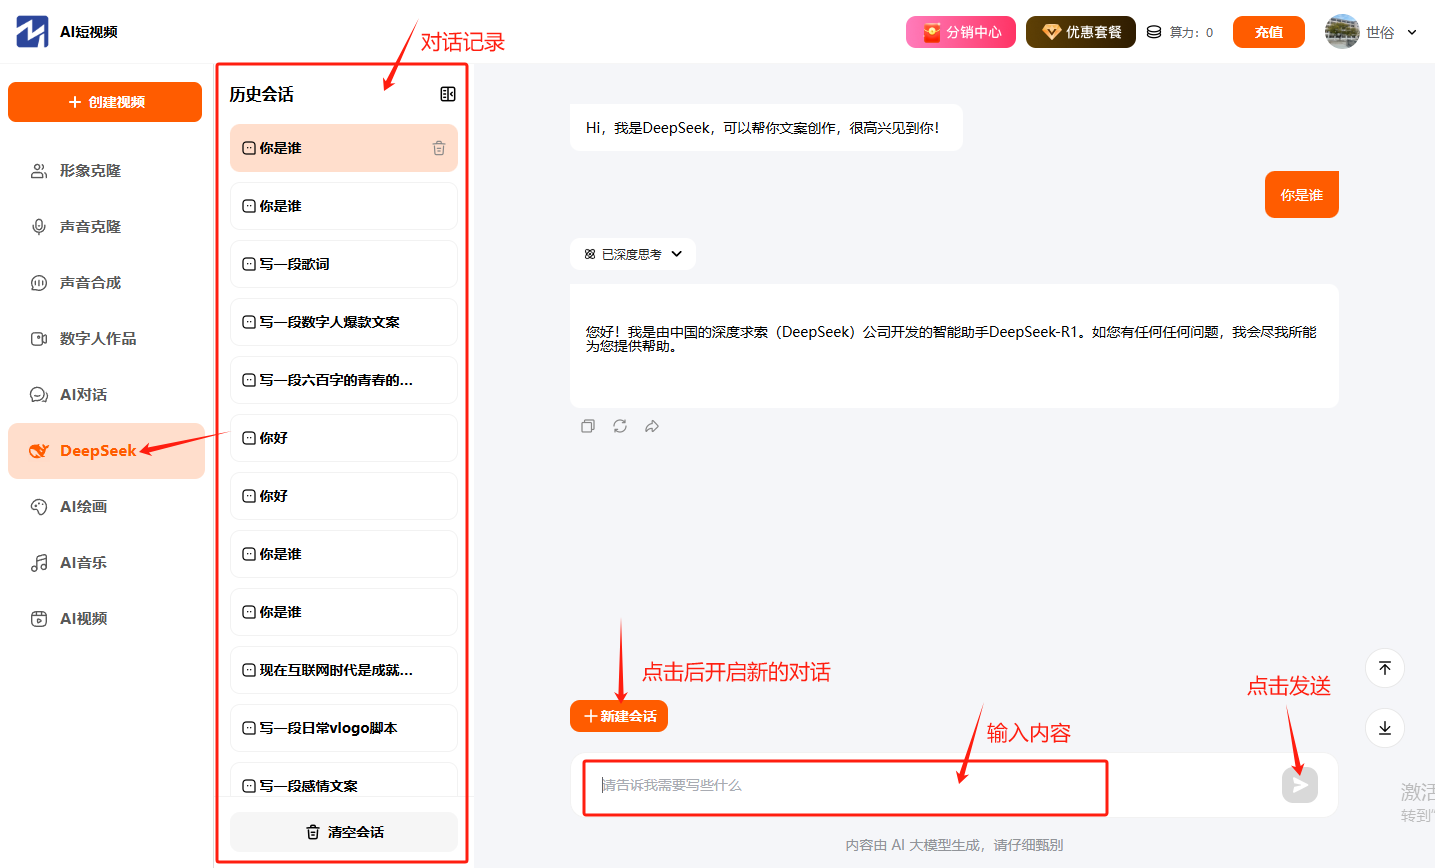The height and width of the screenshot is (868, 1435).
Task: Click the 声音合成 waveform icon
Action: click(39, 283)
